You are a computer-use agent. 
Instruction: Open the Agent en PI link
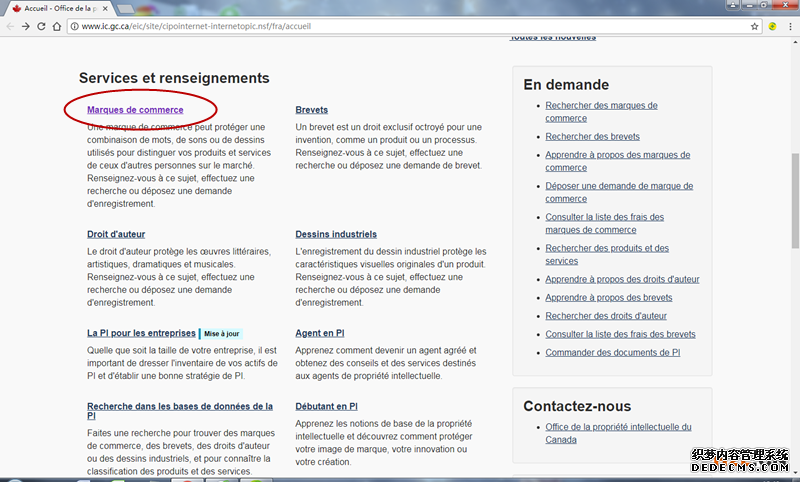[x=320, y=333]
